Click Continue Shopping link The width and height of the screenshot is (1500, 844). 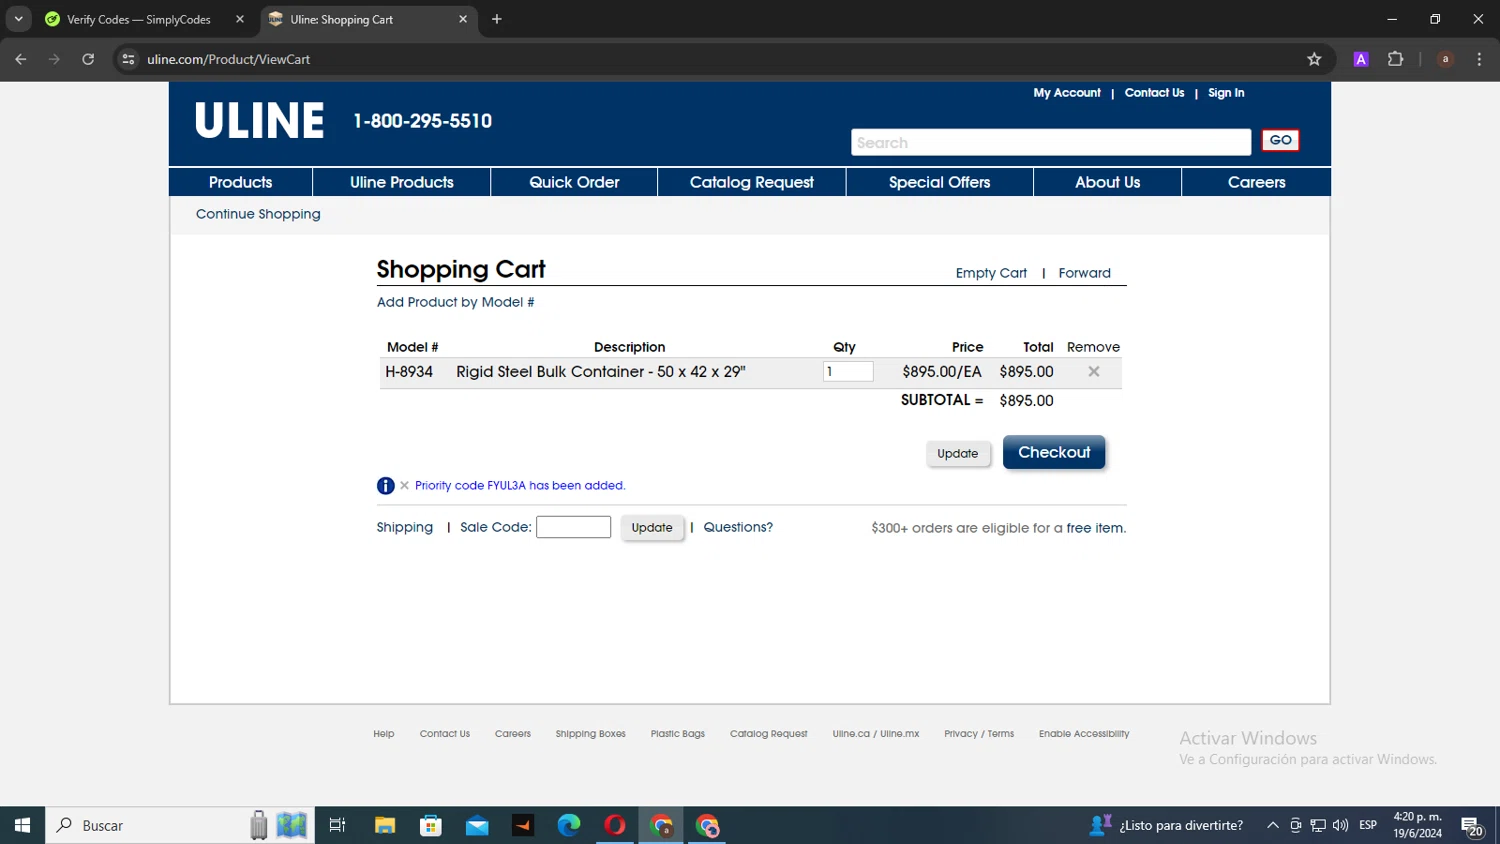[258, 214]
